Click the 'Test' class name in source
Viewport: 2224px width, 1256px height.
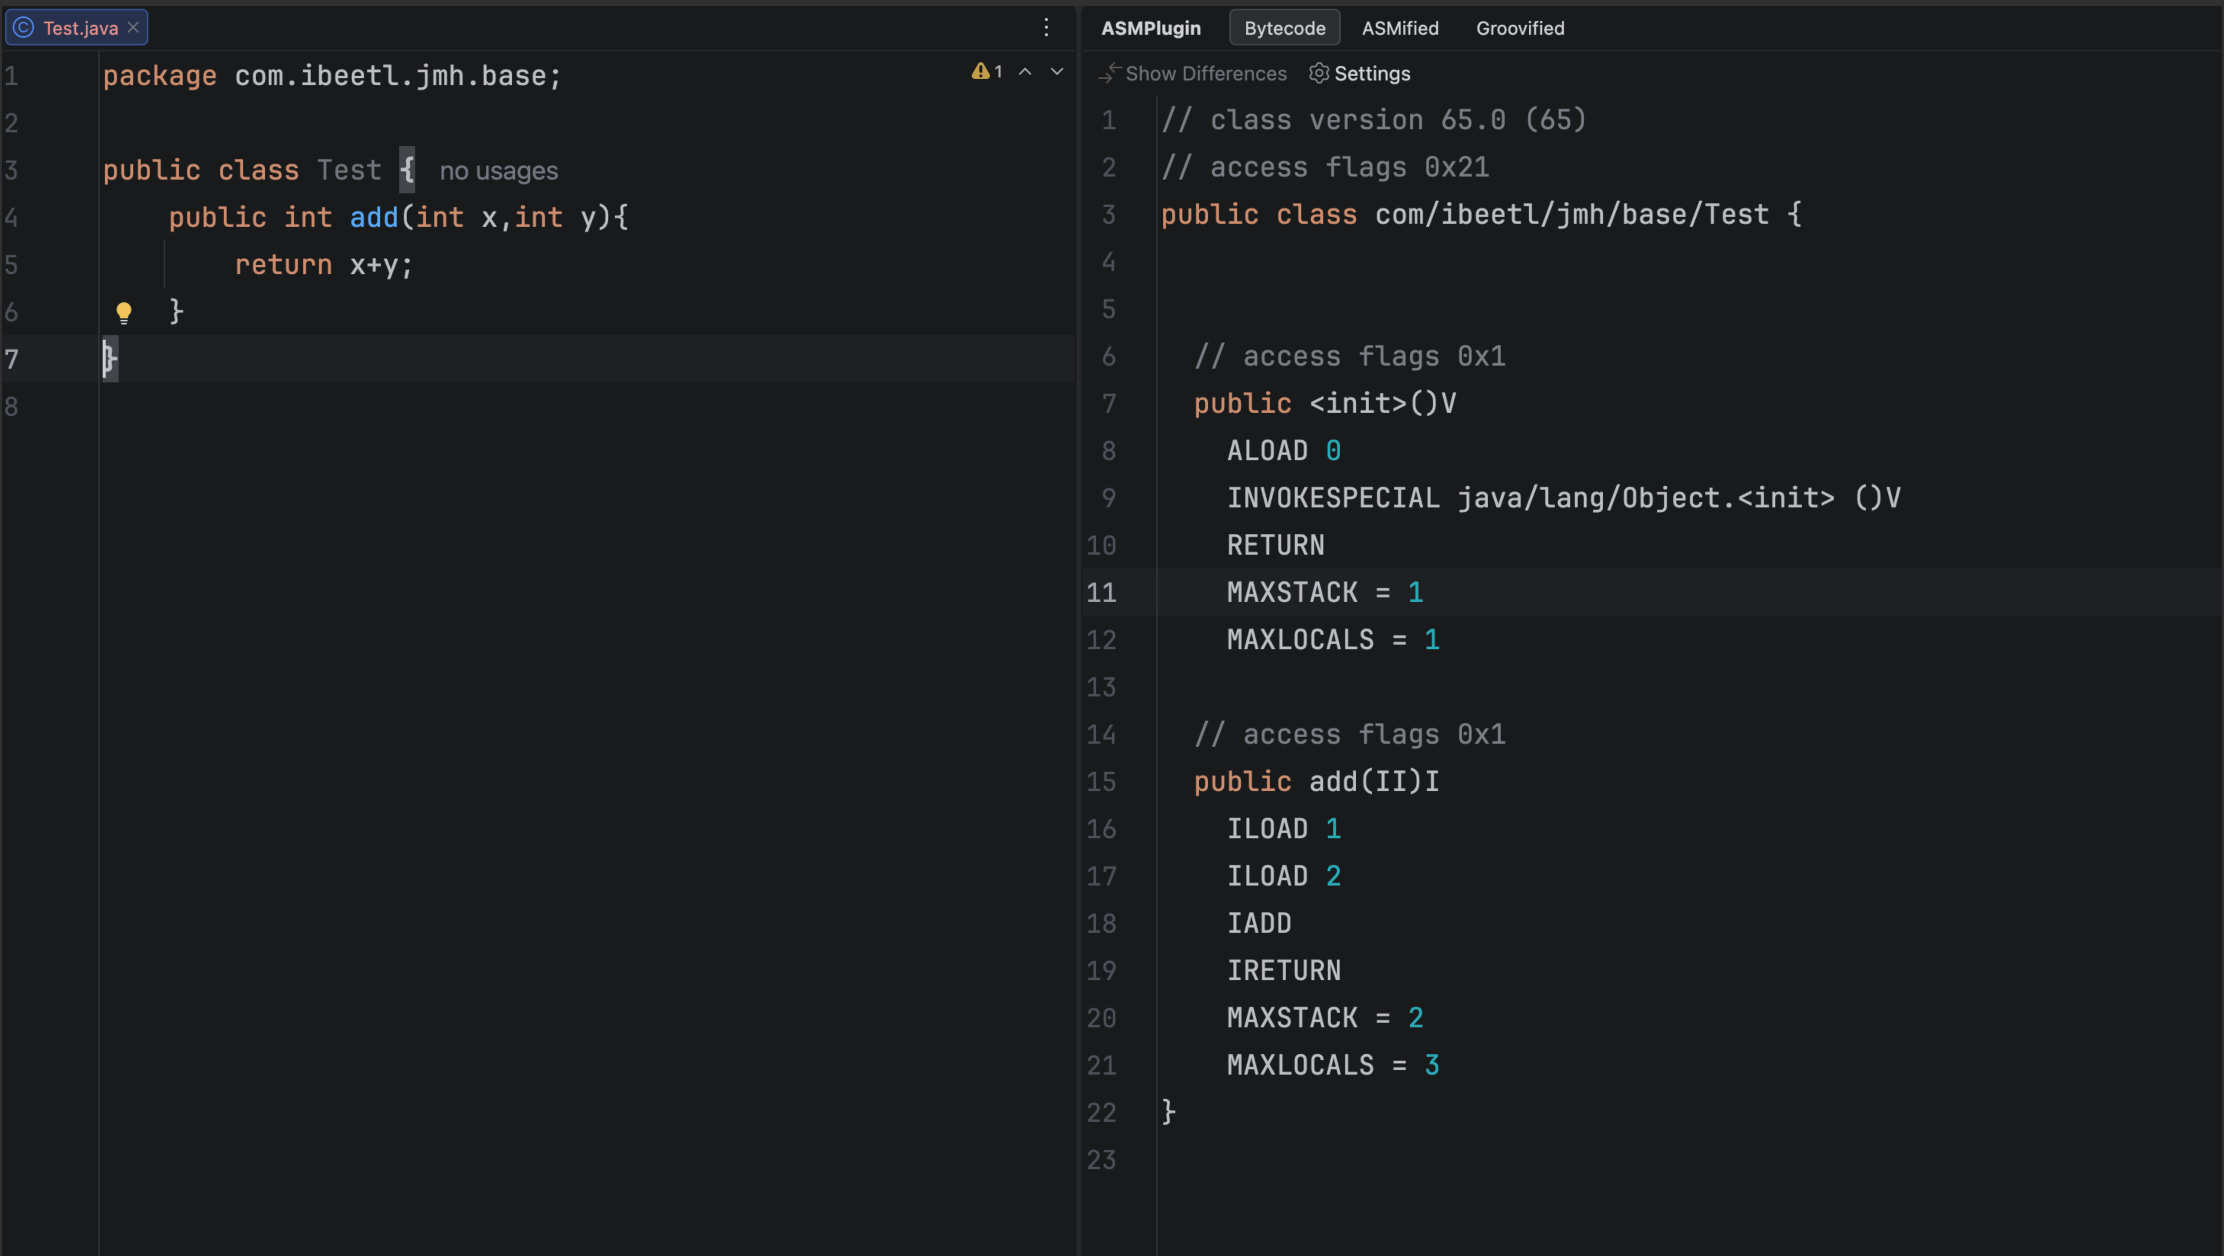click(349, 170)
